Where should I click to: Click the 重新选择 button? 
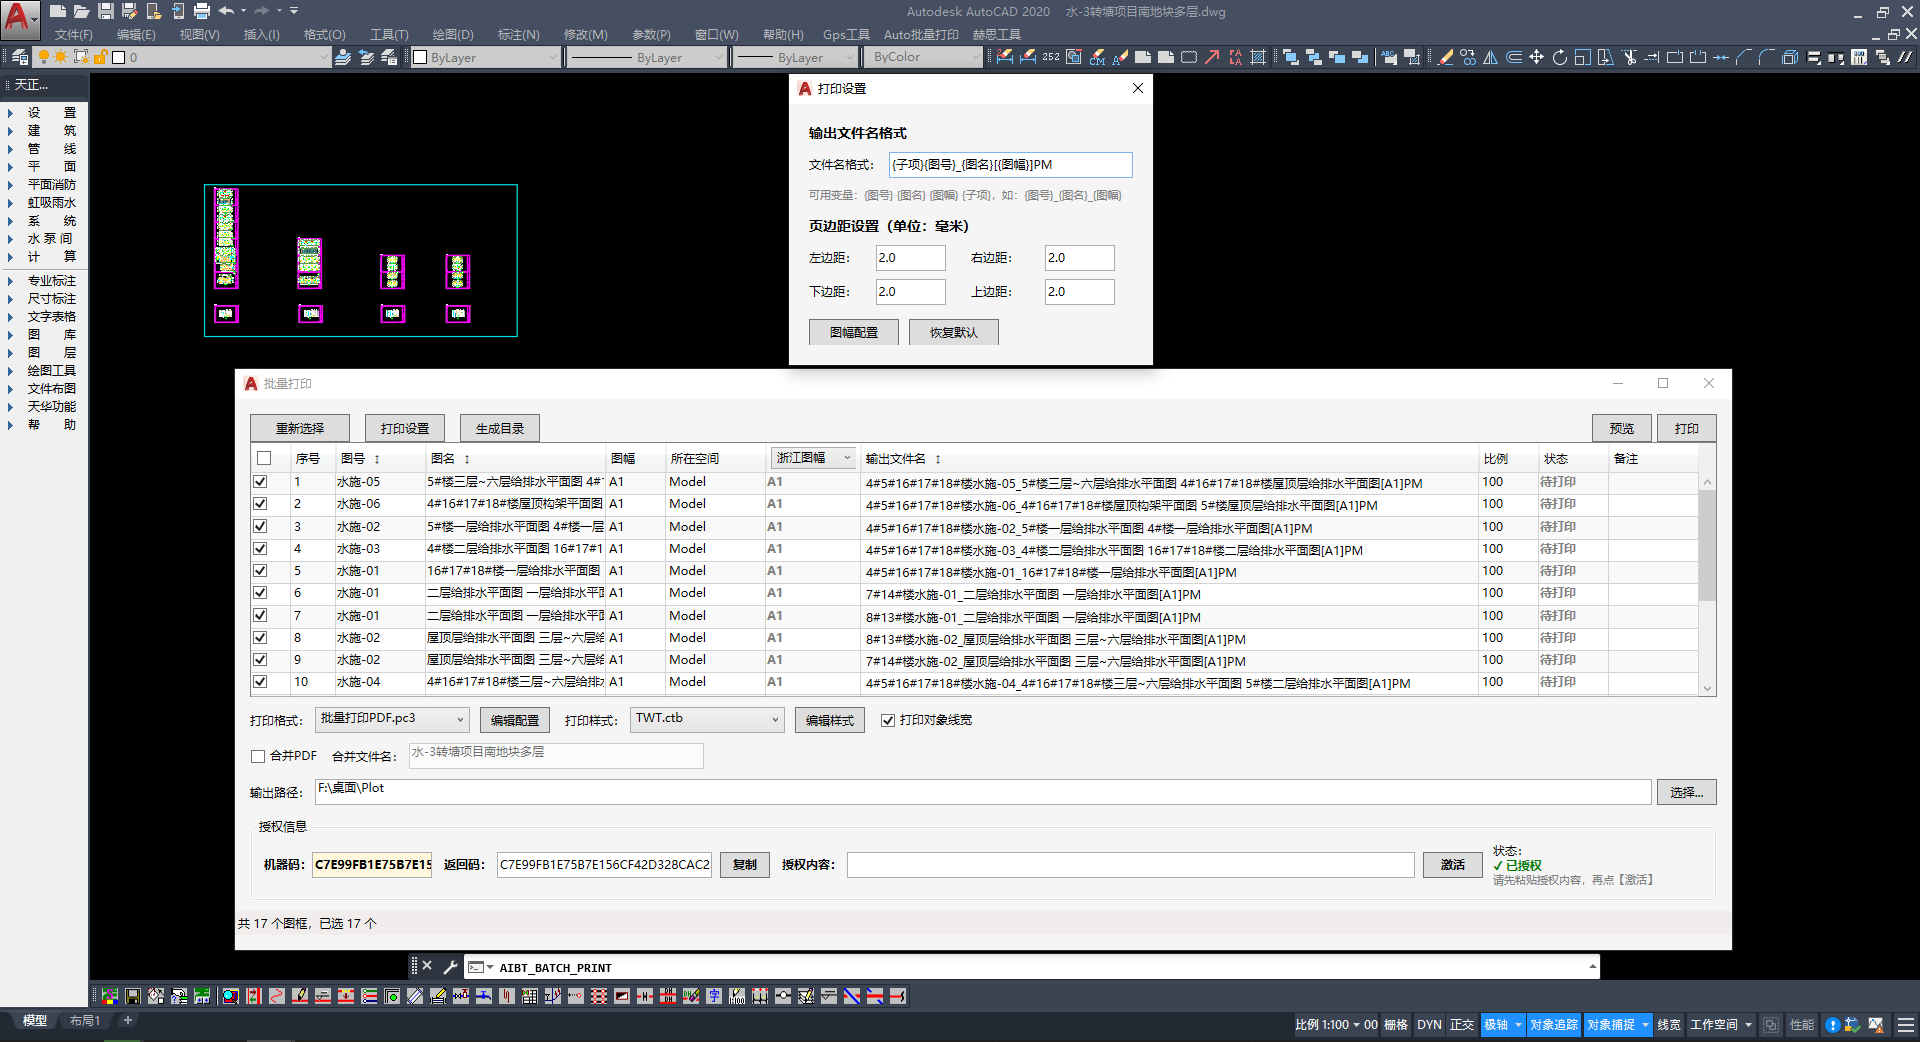pyautogui.click(x=300, y=428)
